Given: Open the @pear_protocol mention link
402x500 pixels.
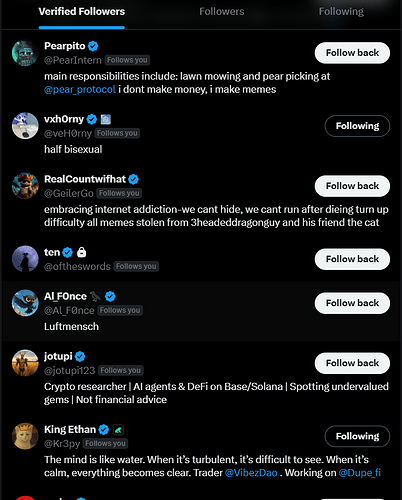Looking at the screenshot, I should click(80, 90).
